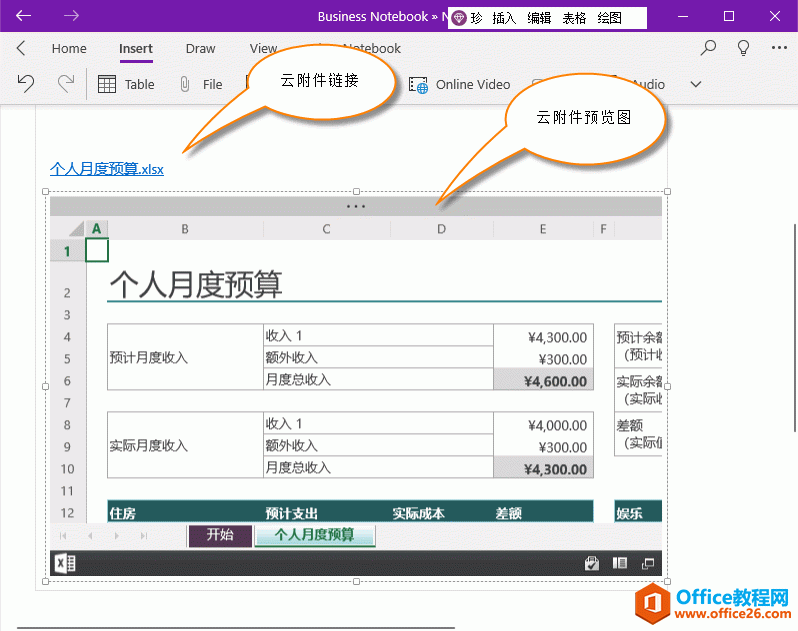Image resolution: width=798 pixels, height=631 pixels.
Task: Select cell A1 in spreadsheet preview
Action: [x=97, y=251]
